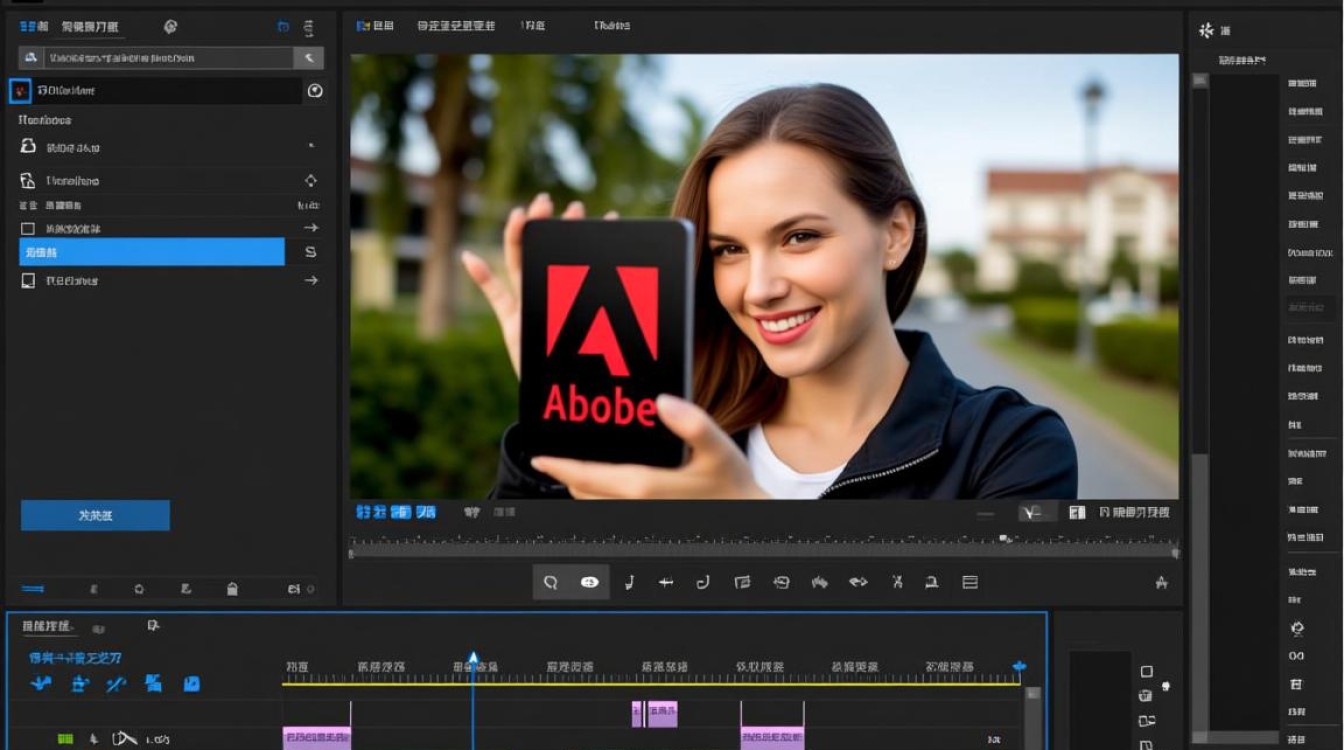The height and width of the screenshot is (750, 1344).
Task: Select the rightmost pink clip on the lower track
Action: click(x=772, y=738)
